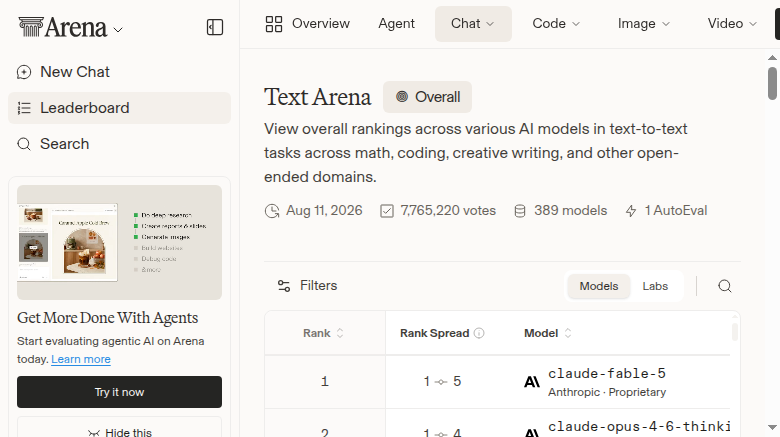The width and height of the screenshot is (780, 437).
Task: Click the sidebar Search magnifier icon
Action: [24, 144]
